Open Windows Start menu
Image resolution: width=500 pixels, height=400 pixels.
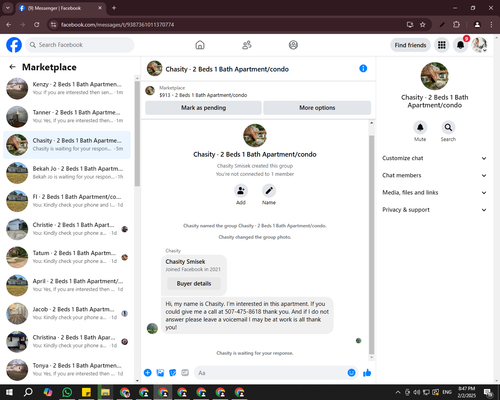pyautogui.click(x=9, y=392)
